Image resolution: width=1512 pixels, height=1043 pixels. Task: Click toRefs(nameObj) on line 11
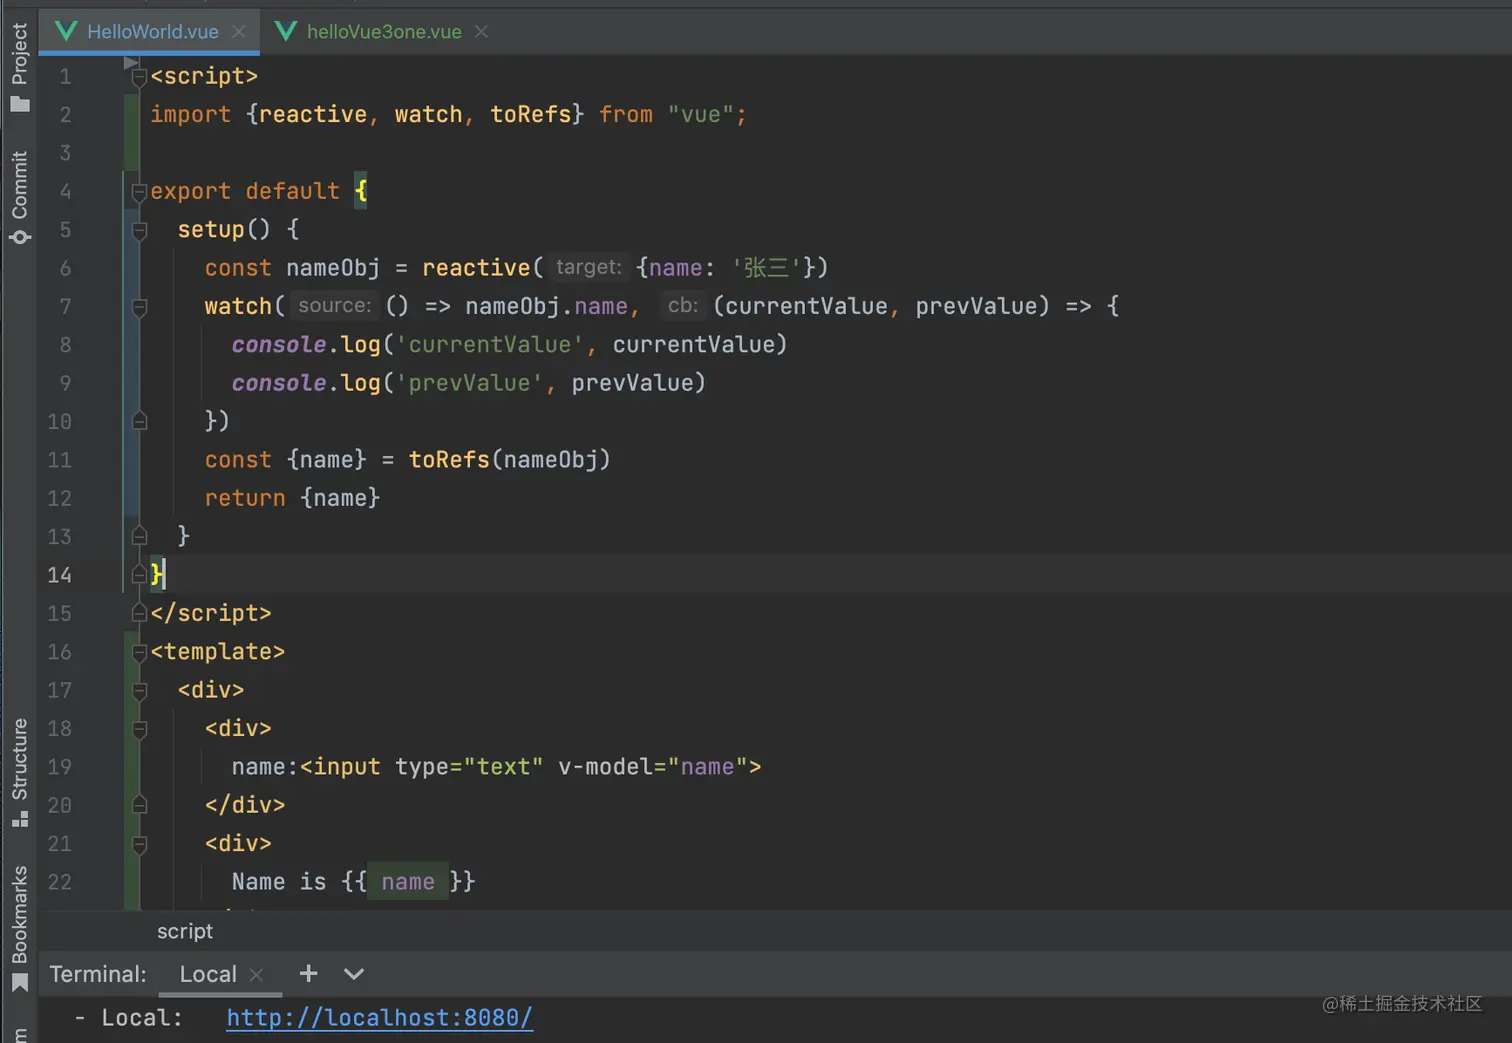tap(509, 460)
